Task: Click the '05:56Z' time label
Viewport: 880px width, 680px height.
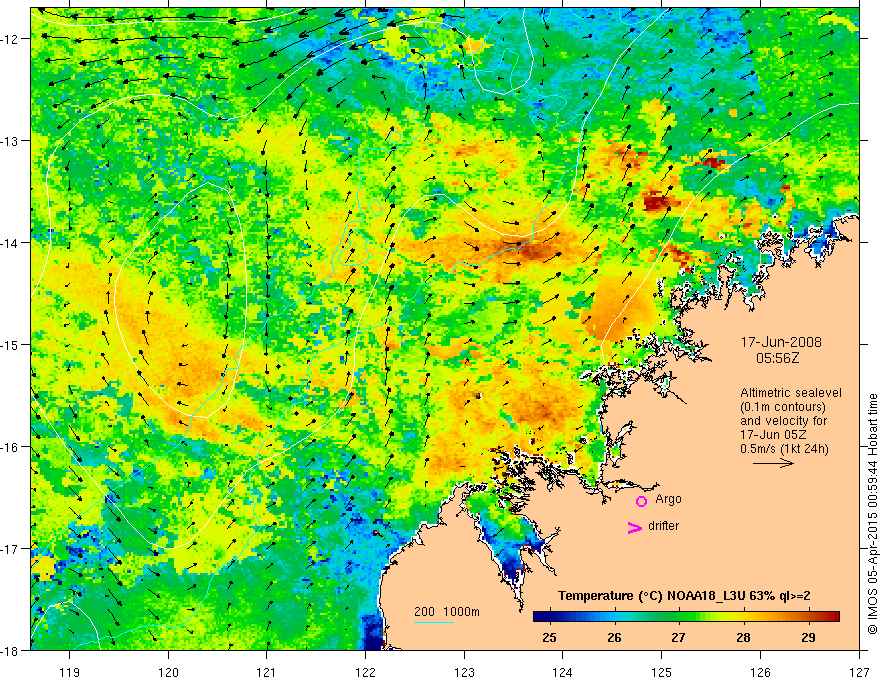Action: [777, 358]
